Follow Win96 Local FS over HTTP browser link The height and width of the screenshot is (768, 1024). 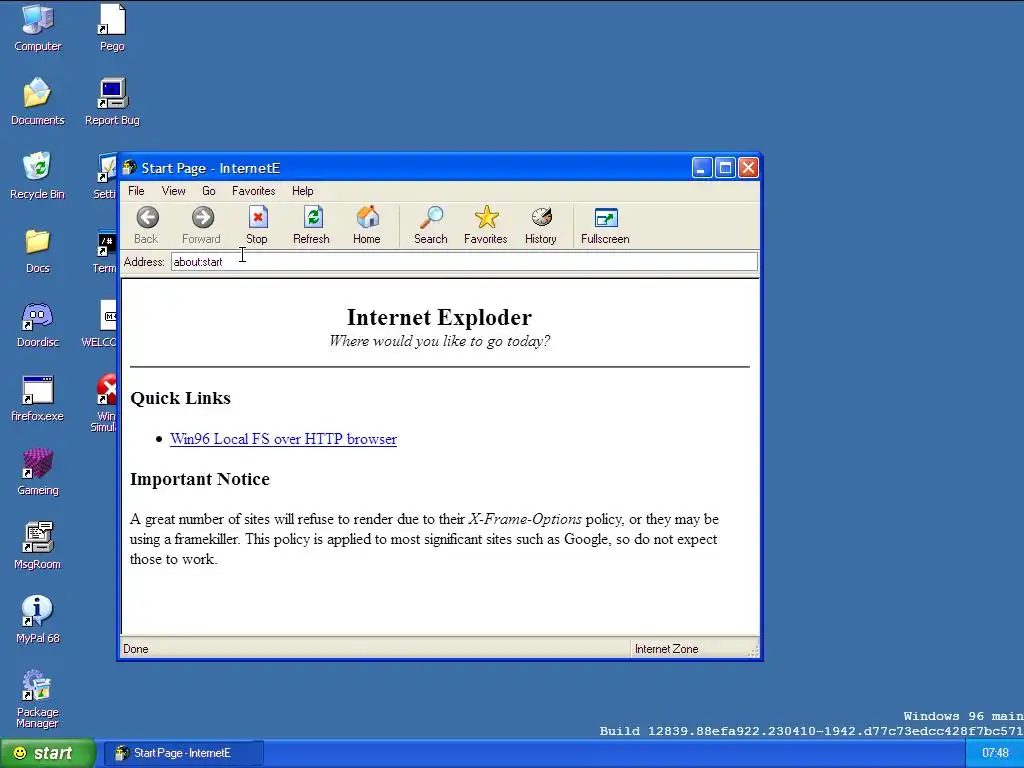coord(283,439)
